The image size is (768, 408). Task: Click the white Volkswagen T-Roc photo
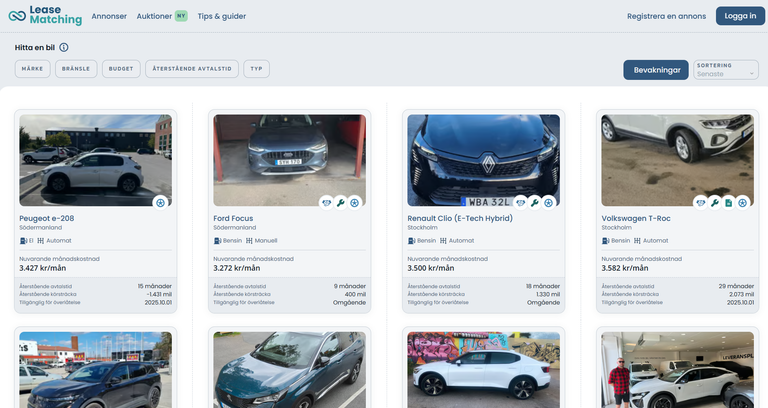click(677, 160)
